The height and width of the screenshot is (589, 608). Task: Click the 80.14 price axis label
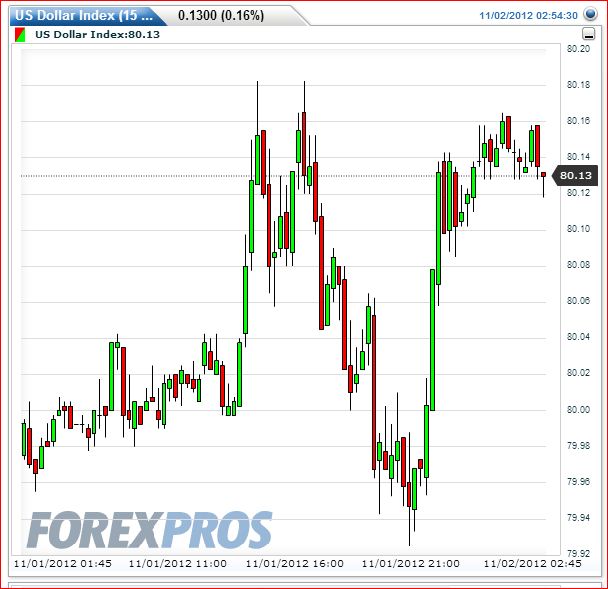578,157
